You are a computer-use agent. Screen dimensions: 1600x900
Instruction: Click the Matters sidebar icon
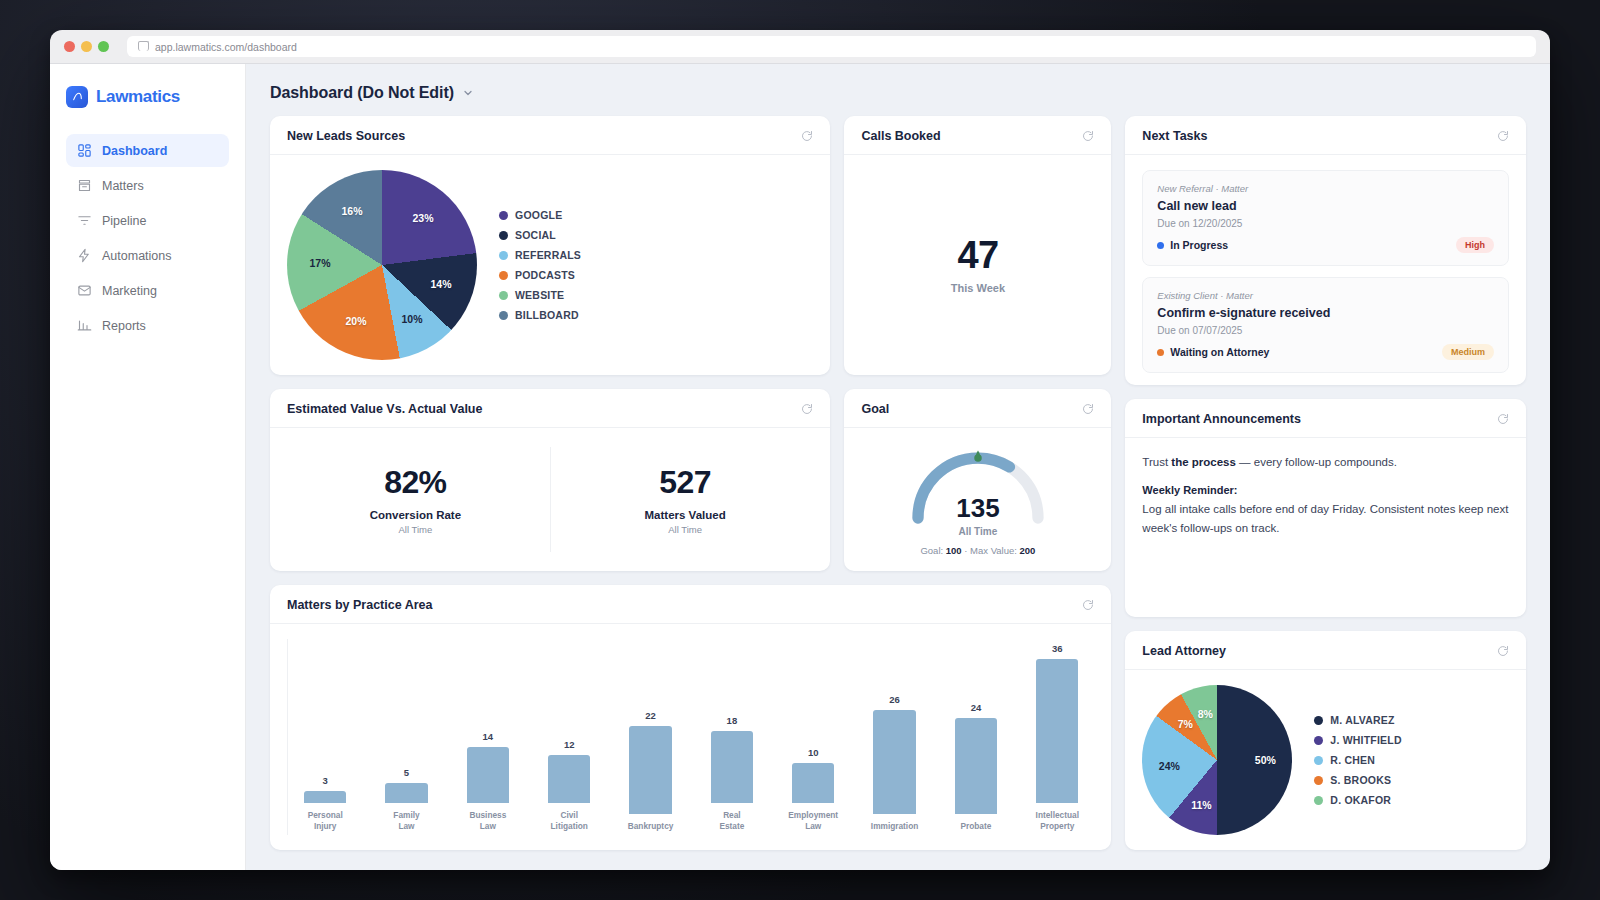point(84,186)
